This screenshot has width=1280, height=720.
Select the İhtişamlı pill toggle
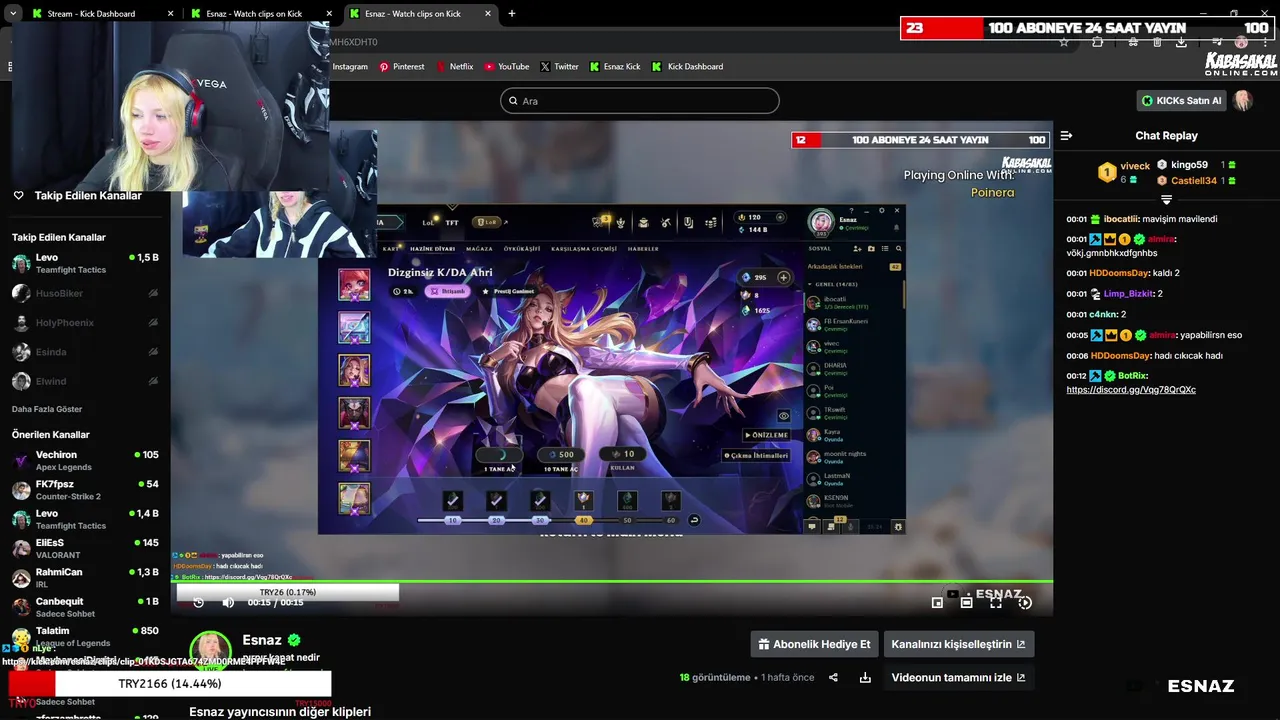(x=448, y=291)
